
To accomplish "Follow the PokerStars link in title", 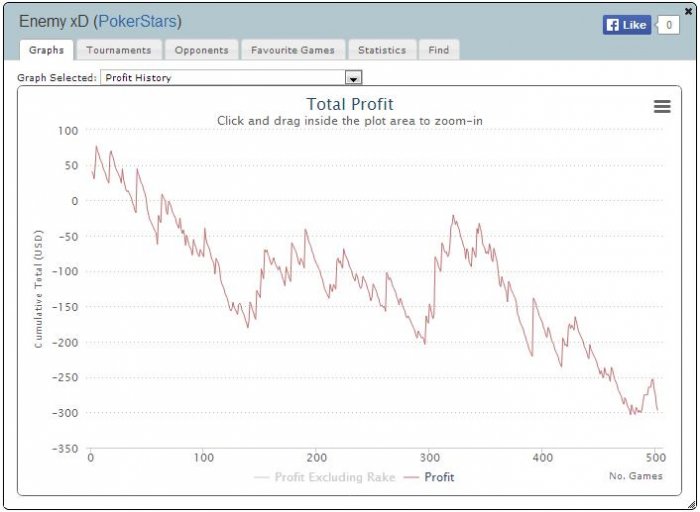I will [x=138, y=21].
